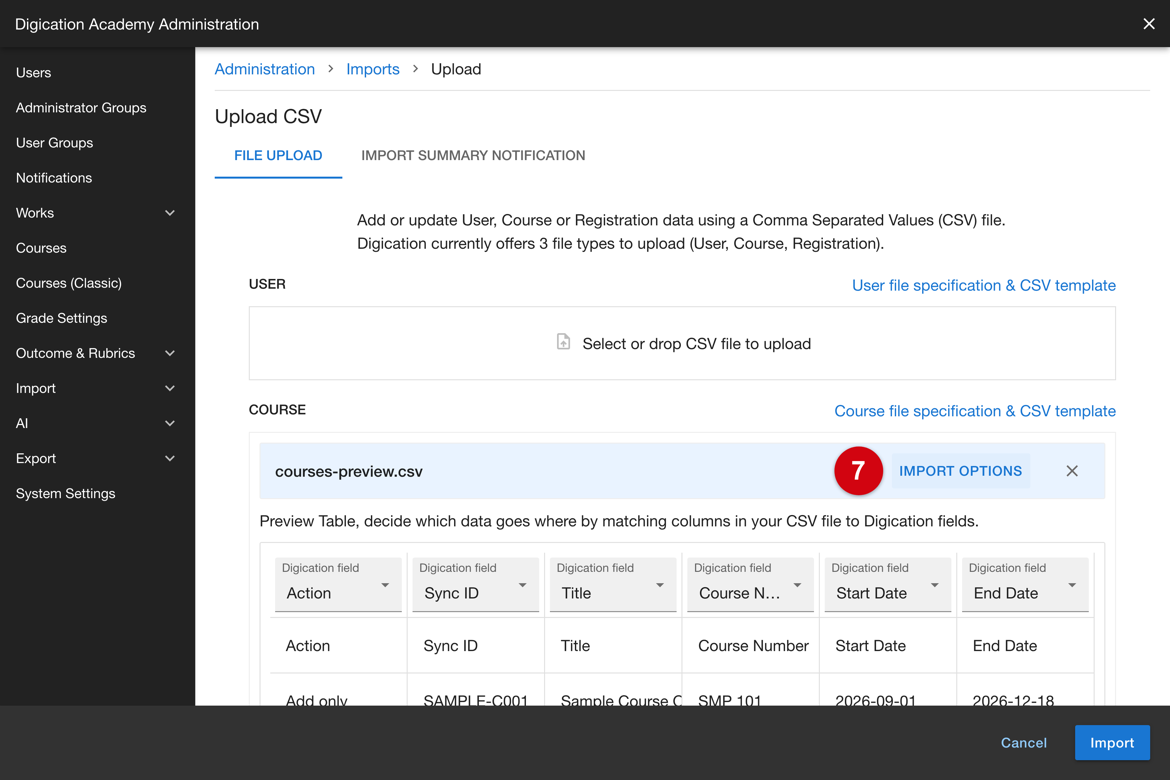Open the End Date field dropdown
Viewport: 1170px width, 780px height.
pyautogui.click(x=1024, y=584)
